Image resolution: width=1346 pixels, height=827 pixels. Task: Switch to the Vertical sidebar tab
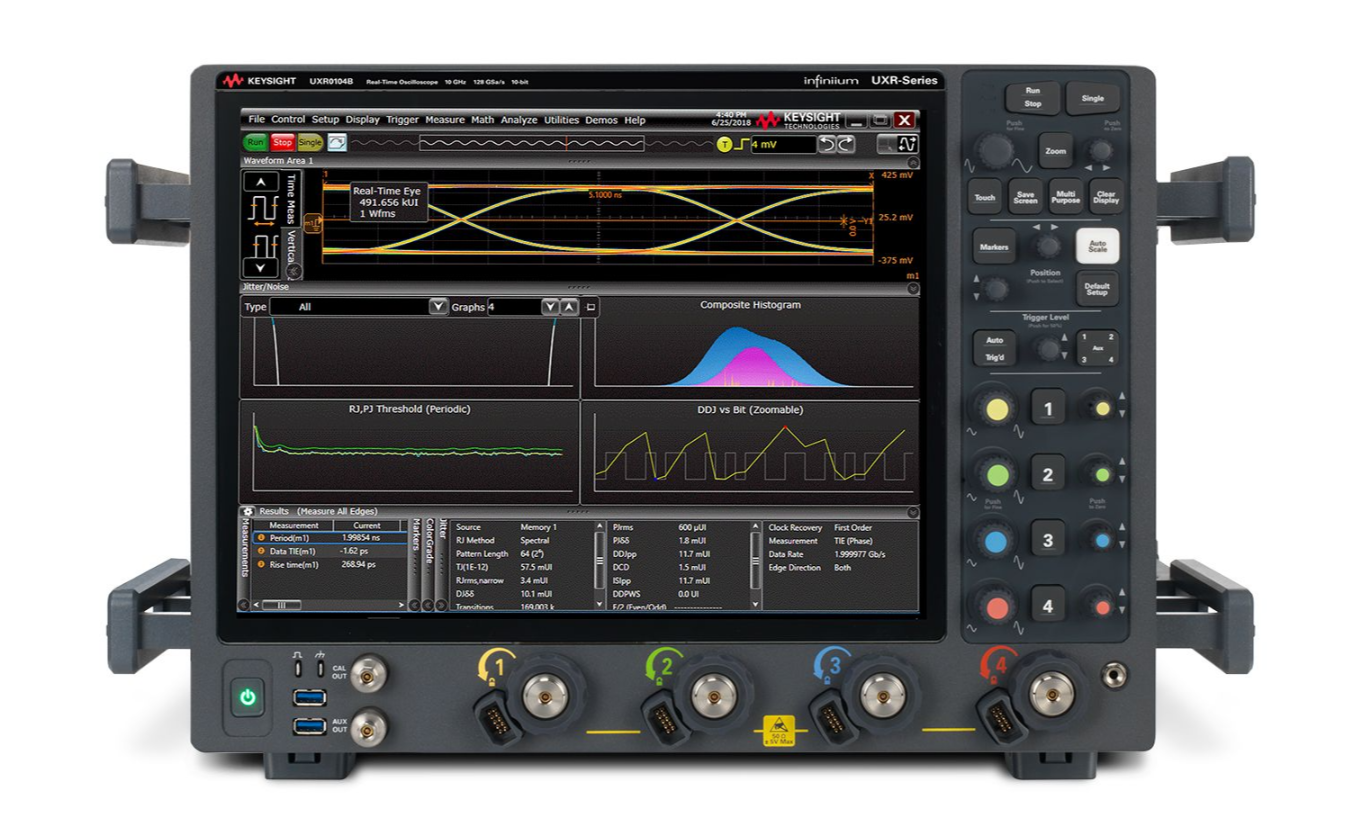pos(292,245)
